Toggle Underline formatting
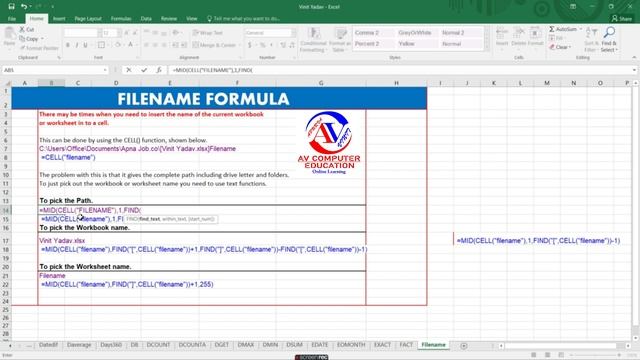 (85, 45)
